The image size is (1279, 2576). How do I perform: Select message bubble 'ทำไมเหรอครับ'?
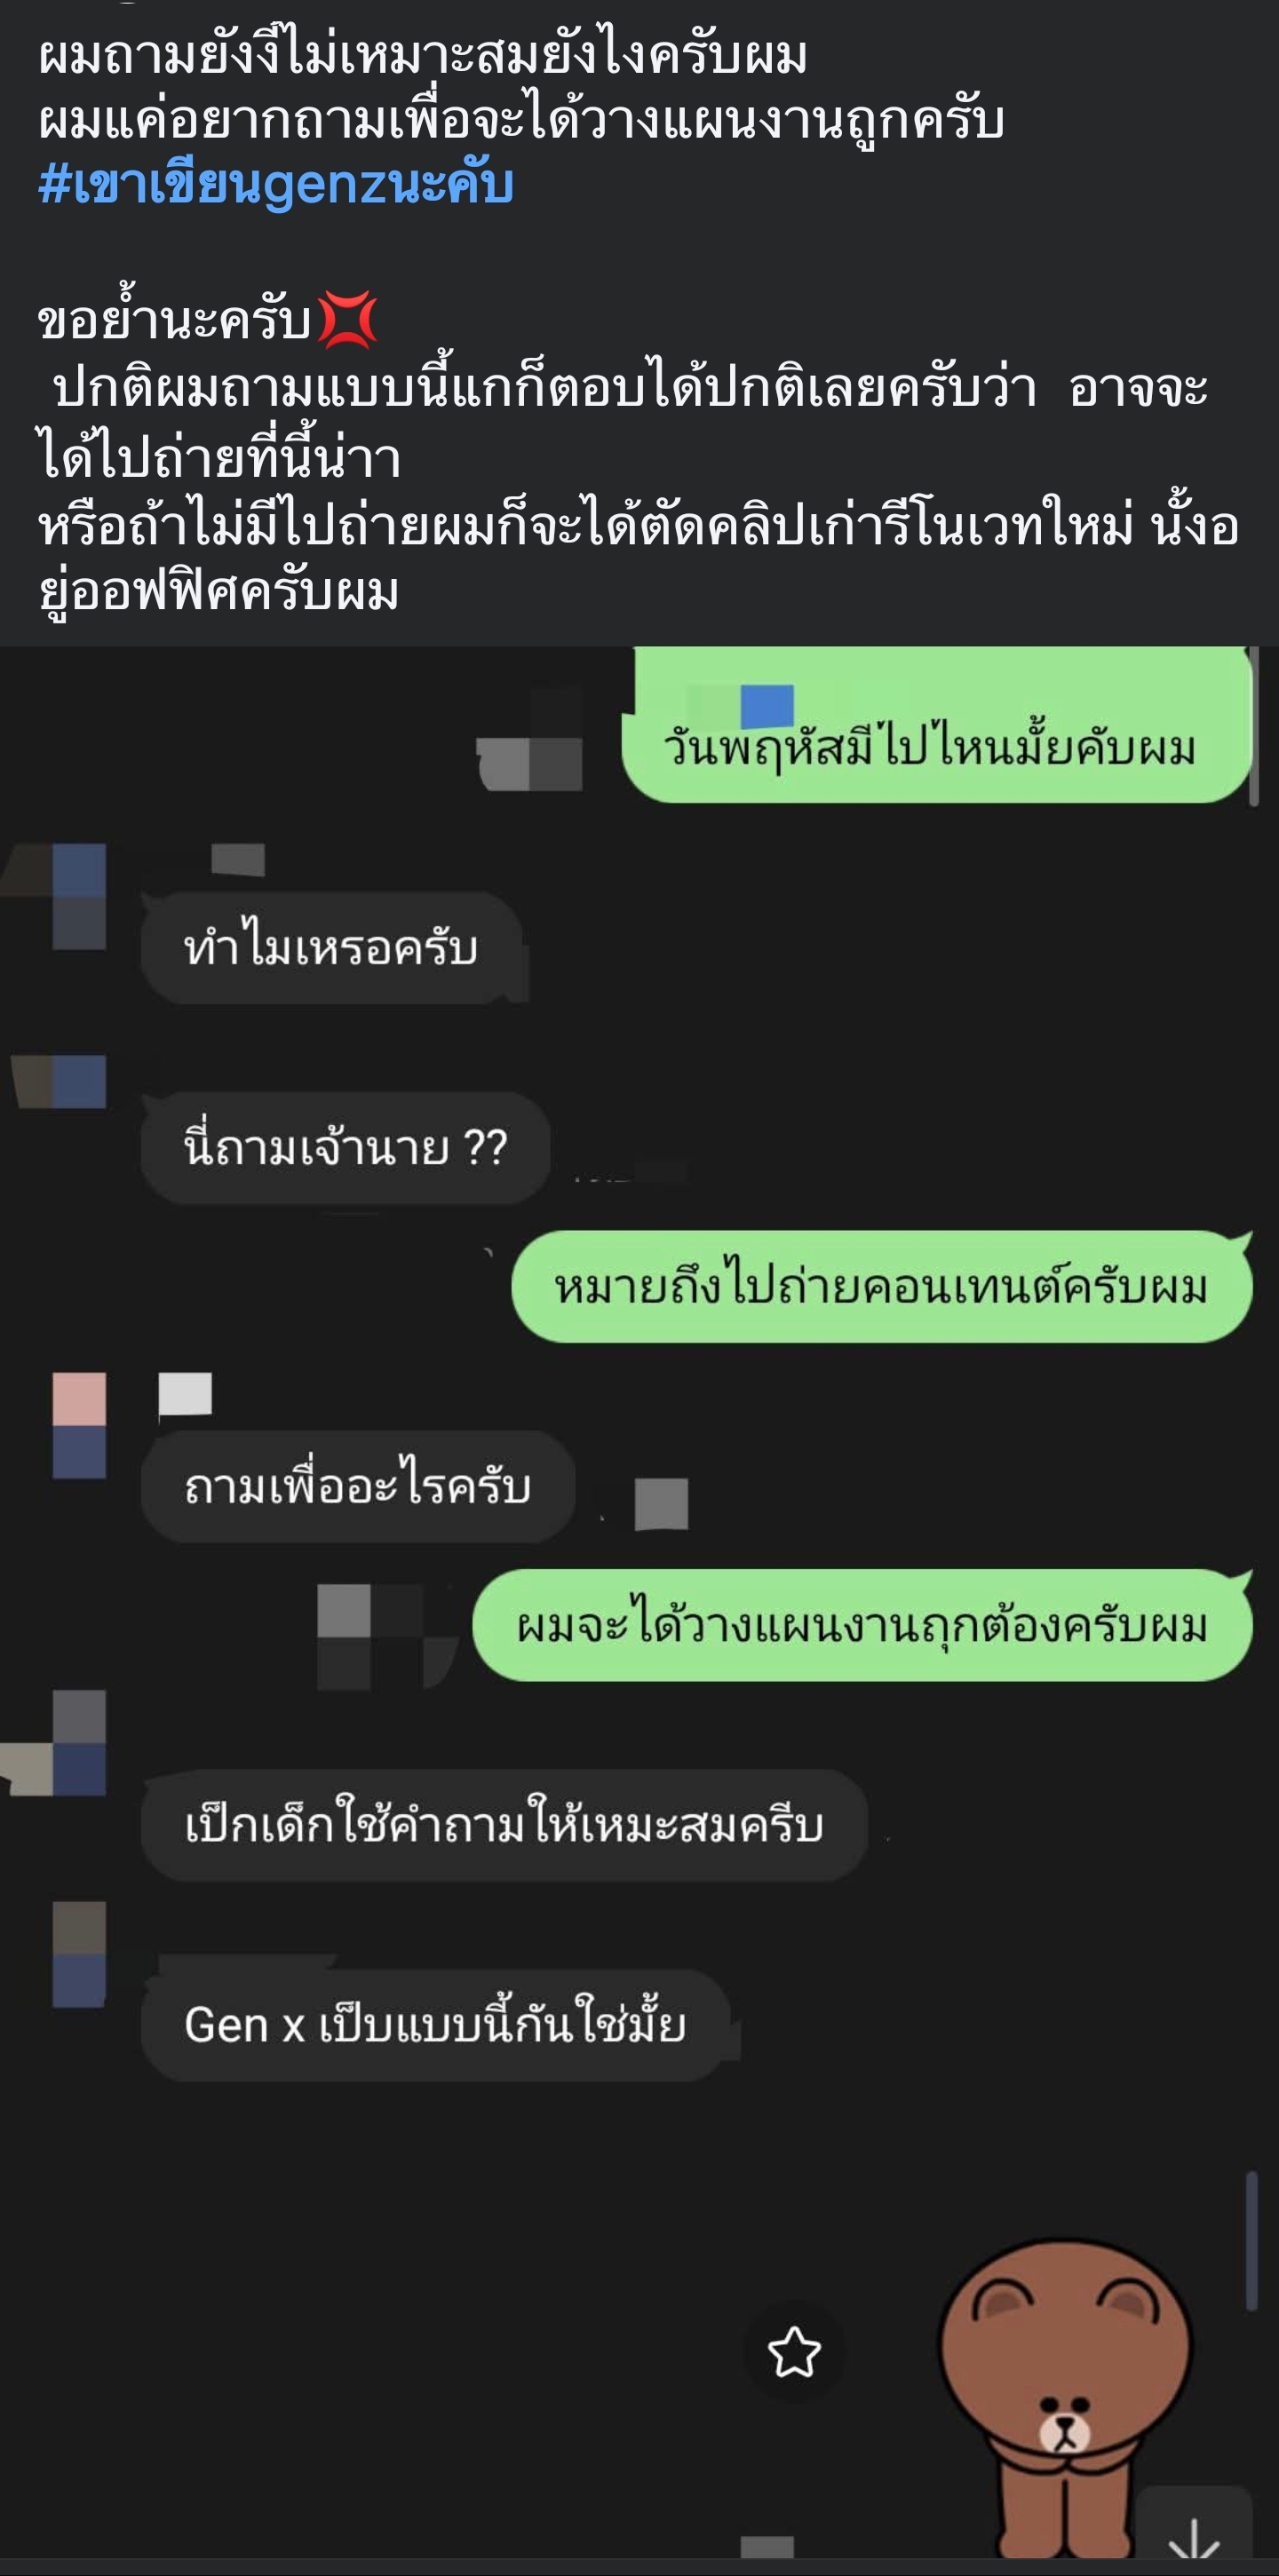tap(331, 948)
